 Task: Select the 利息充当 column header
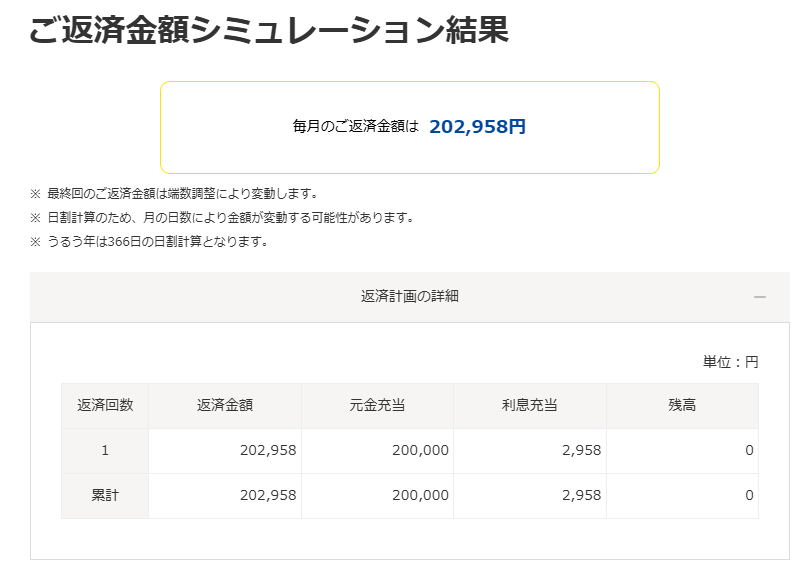point(530,405)
